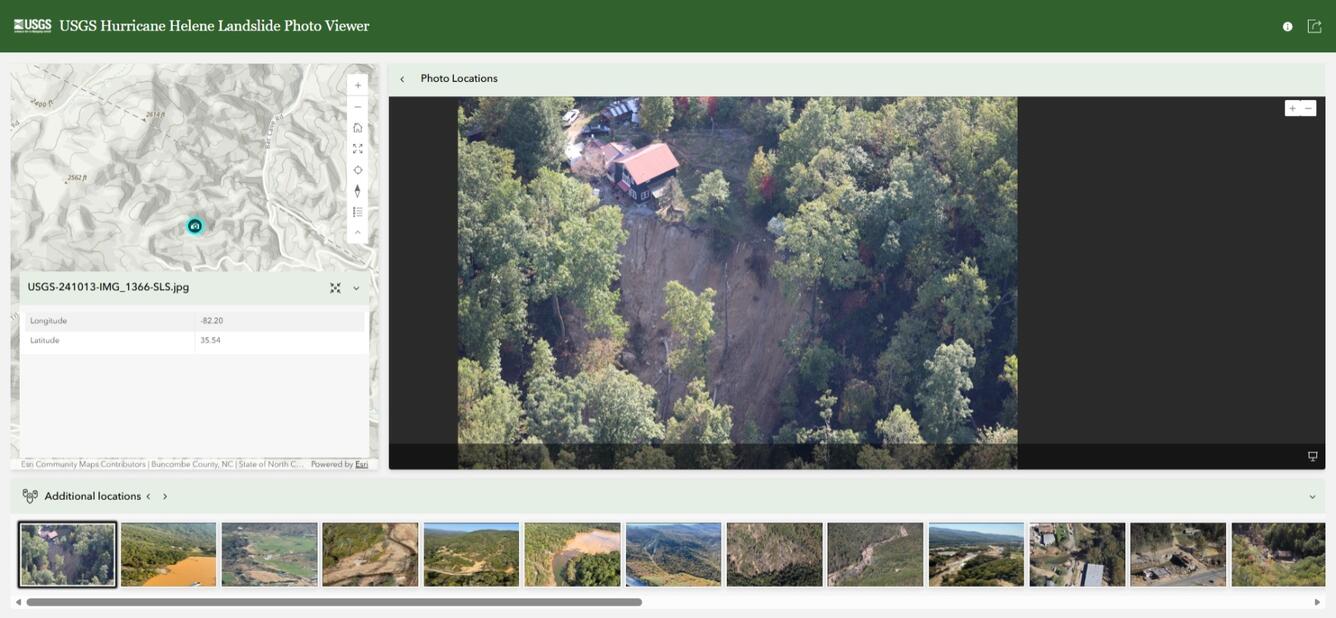Open the photo in presentation view
The image size is (1336, 618).
point(1313,456)
